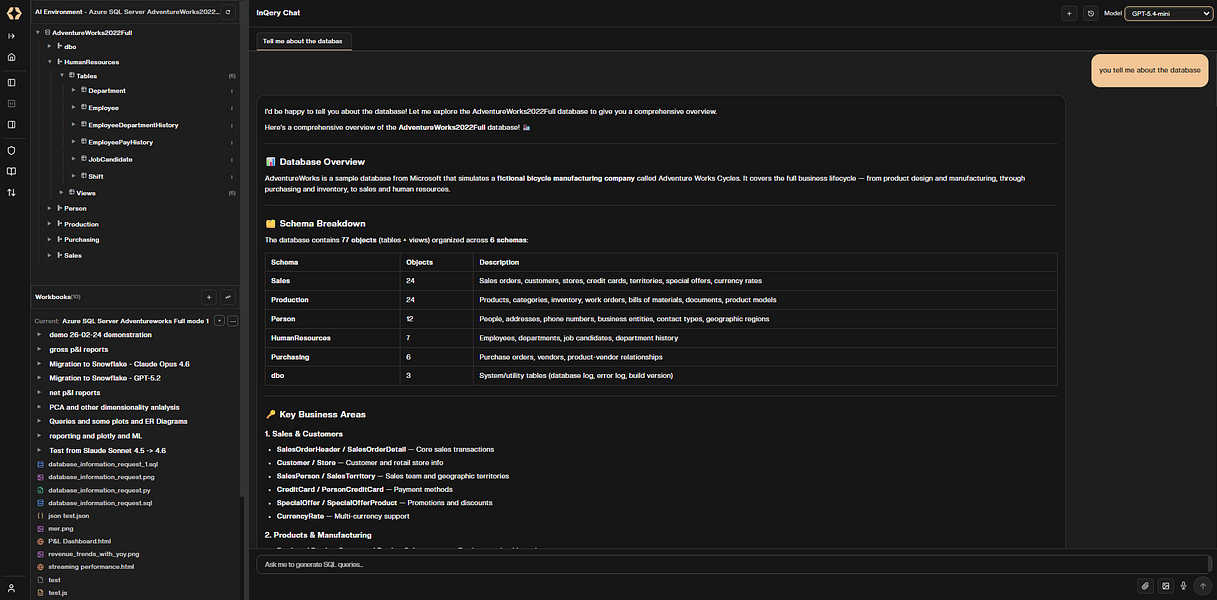Start voice input with microphone icon
Screen dimensions: 1217x600
(x=1183, y=586)
